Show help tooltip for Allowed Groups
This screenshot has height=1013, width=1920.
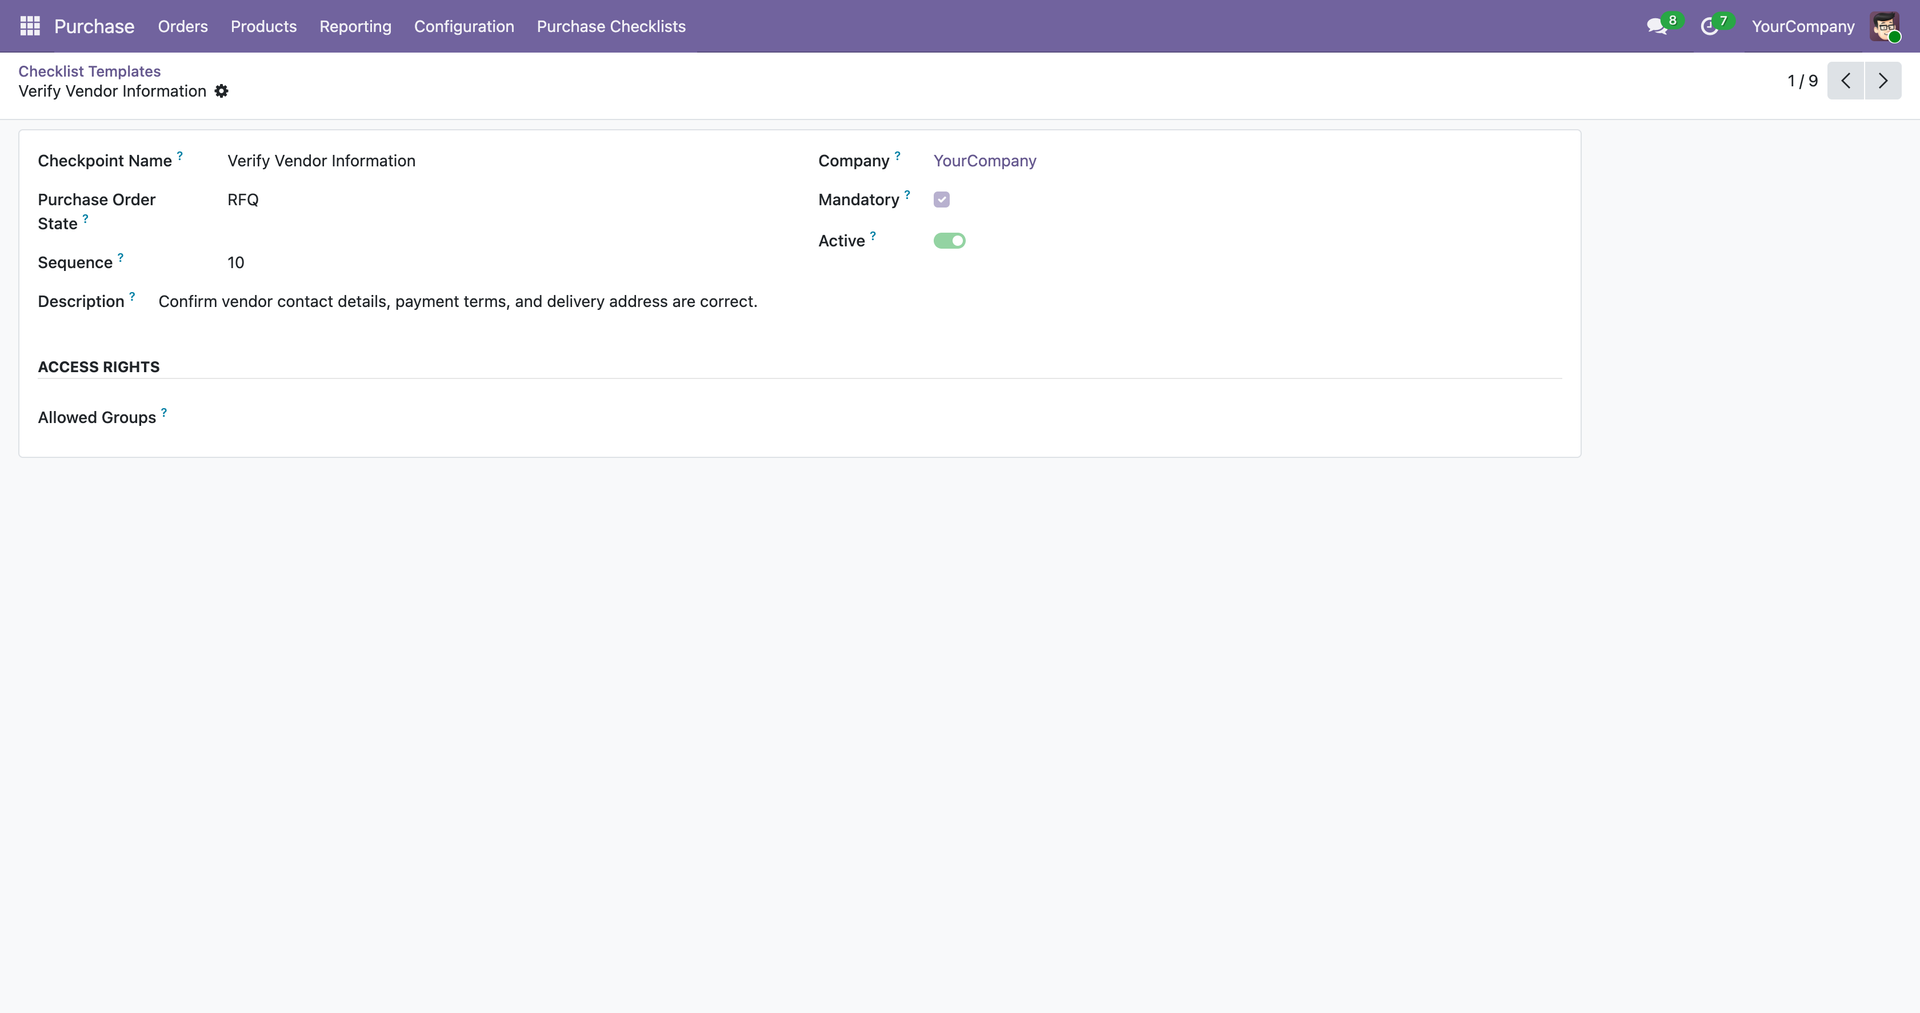pos(164,412)
